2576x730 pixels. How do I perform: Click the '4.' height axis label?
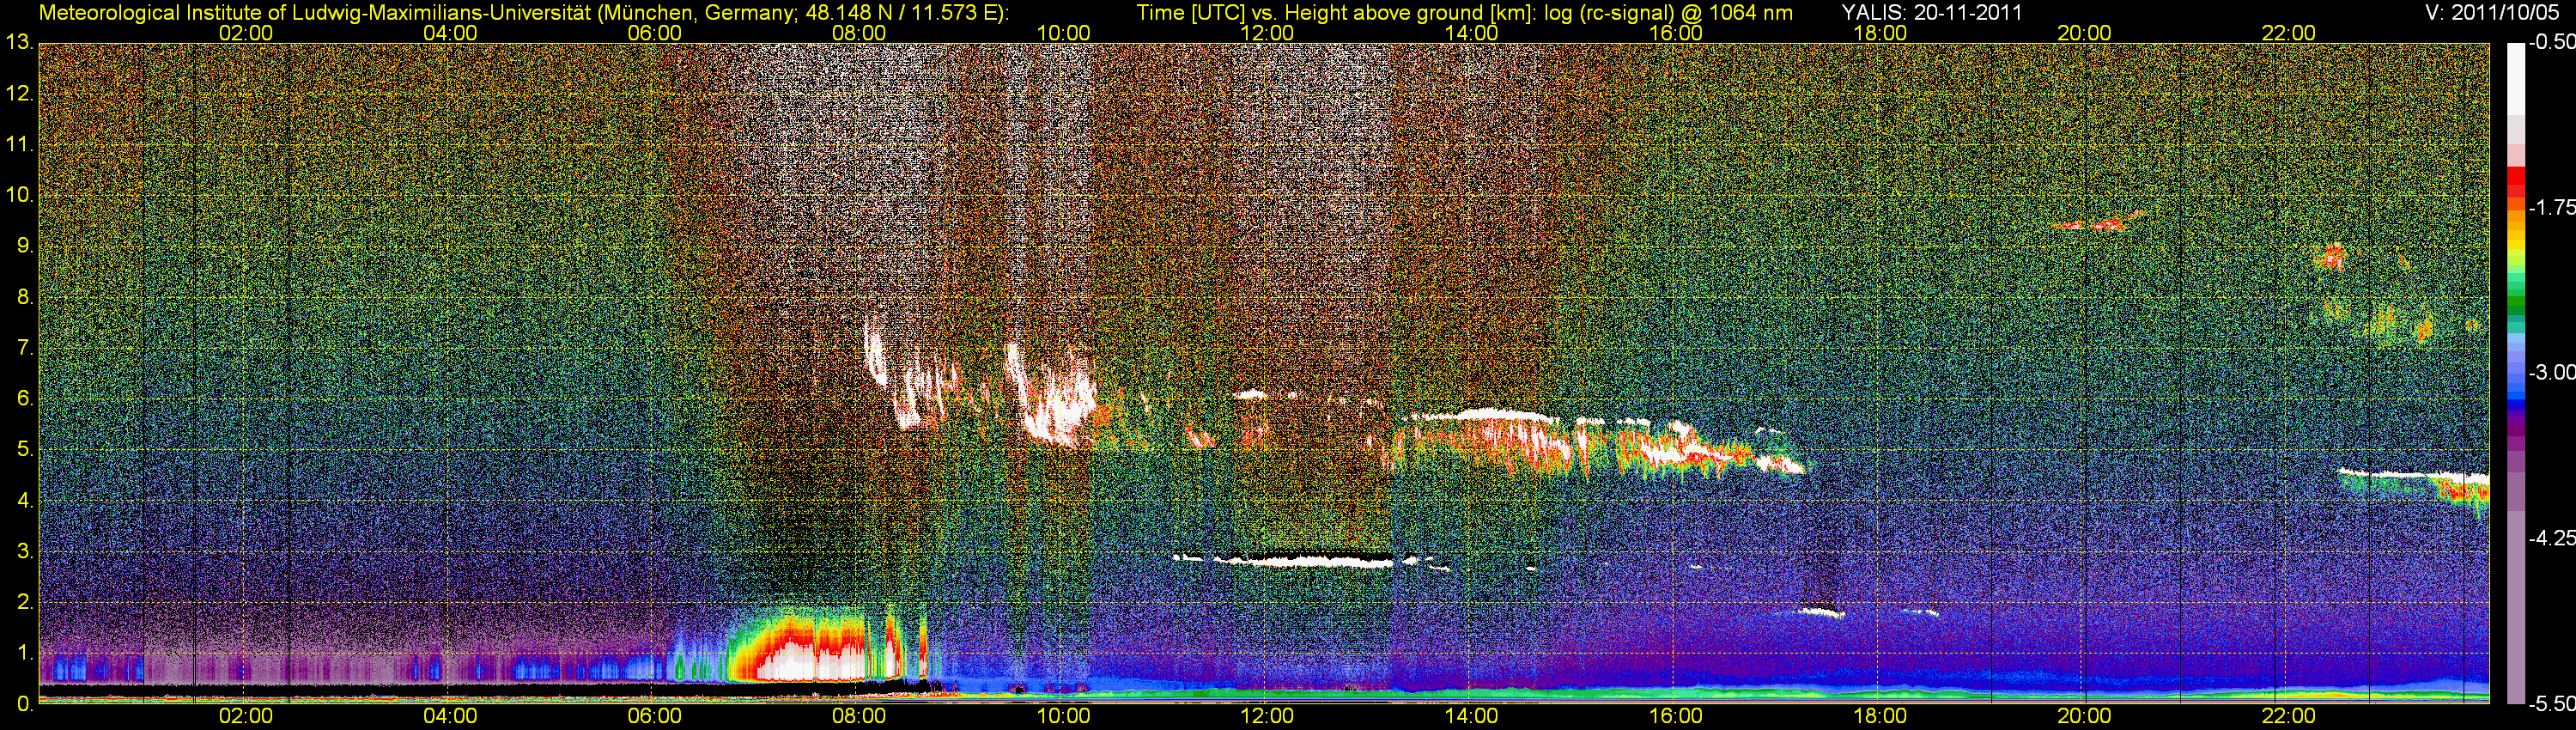pyautogui.click(x=25, y=501)
